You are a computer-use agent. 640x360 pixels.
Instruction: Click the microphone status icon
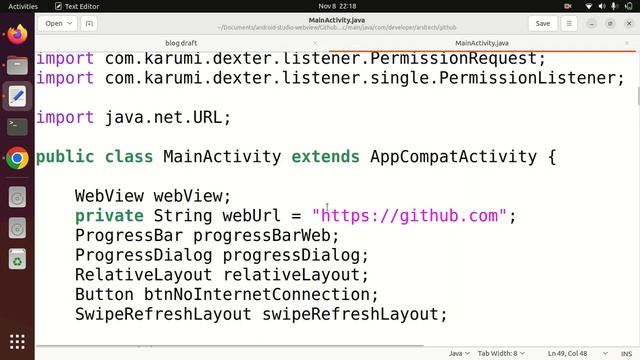pyautogui.click(x=614, y=6)
